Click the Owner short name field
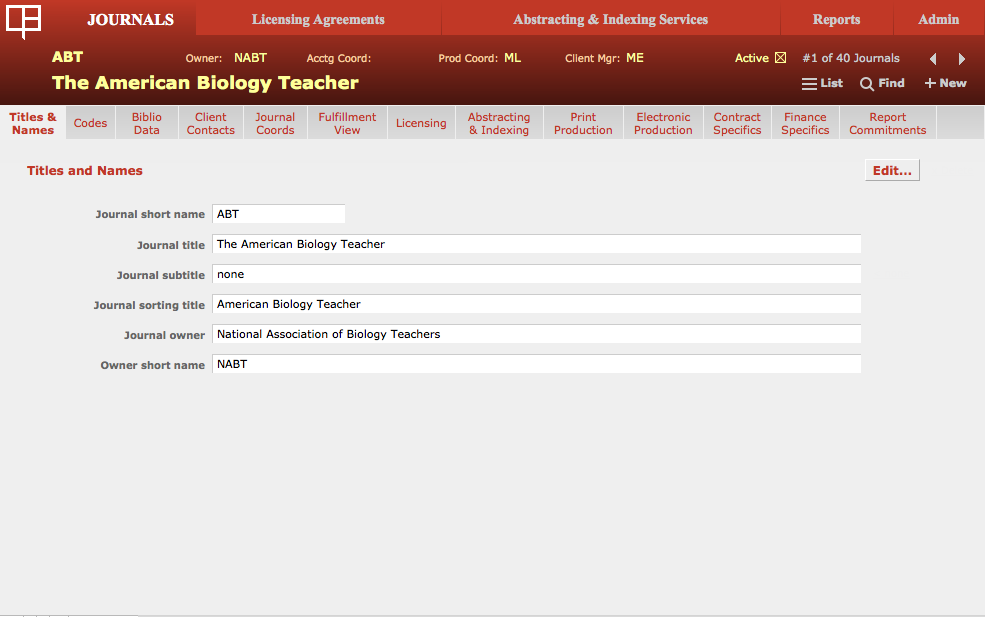Viewport: 985px width, 617px height. click(x=536, y=364)
